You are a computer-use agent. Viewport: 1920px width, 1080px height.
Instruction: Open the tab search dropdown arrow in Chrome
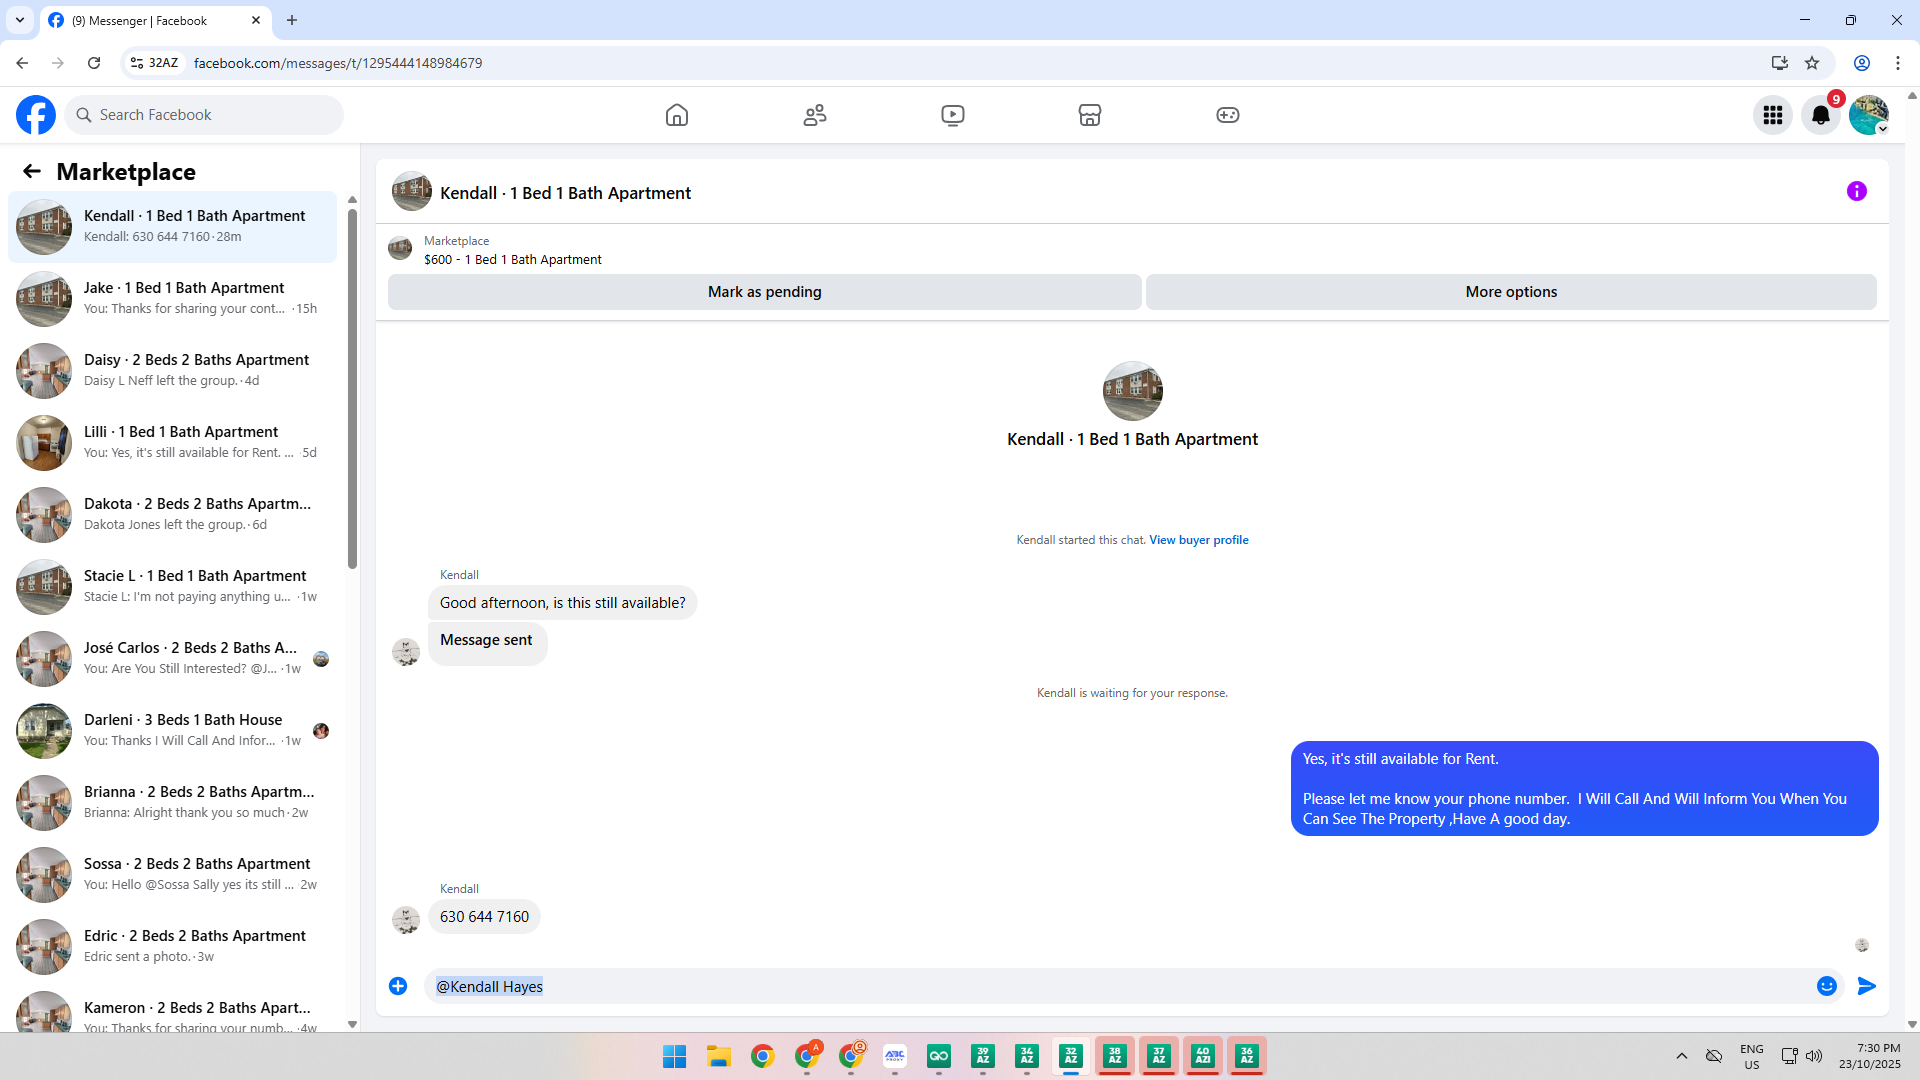click(20, 20)
